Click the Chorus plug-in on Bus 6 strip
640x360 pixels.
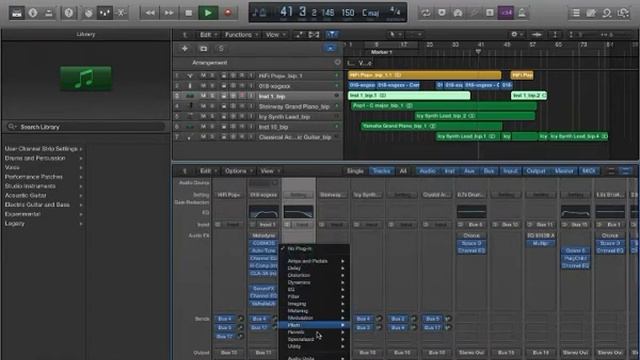(x=471, y=236)
